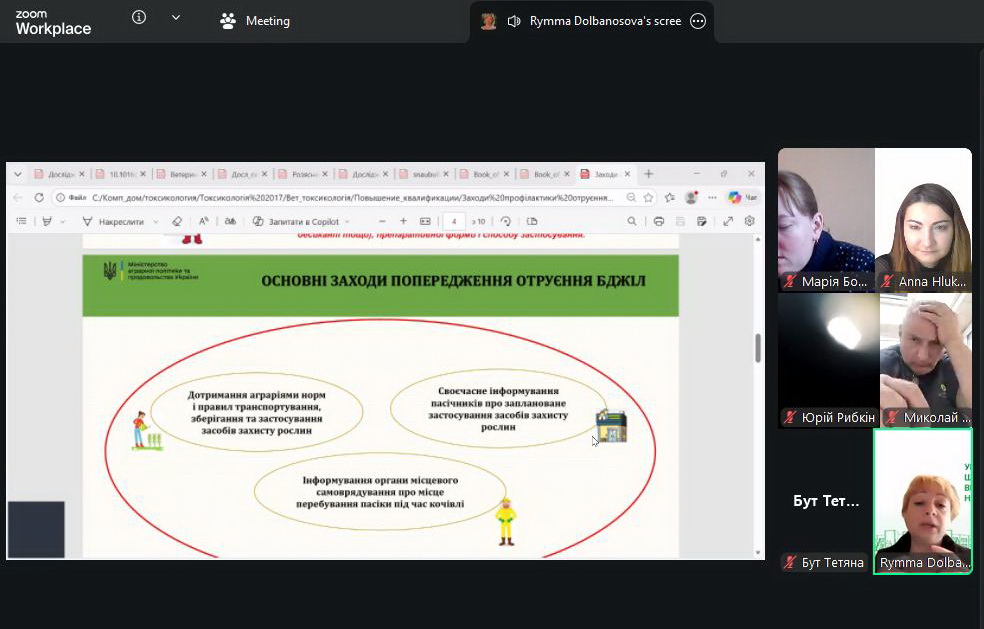
Task: Open the table of contents icon
Action: click(x=21, y=221)
